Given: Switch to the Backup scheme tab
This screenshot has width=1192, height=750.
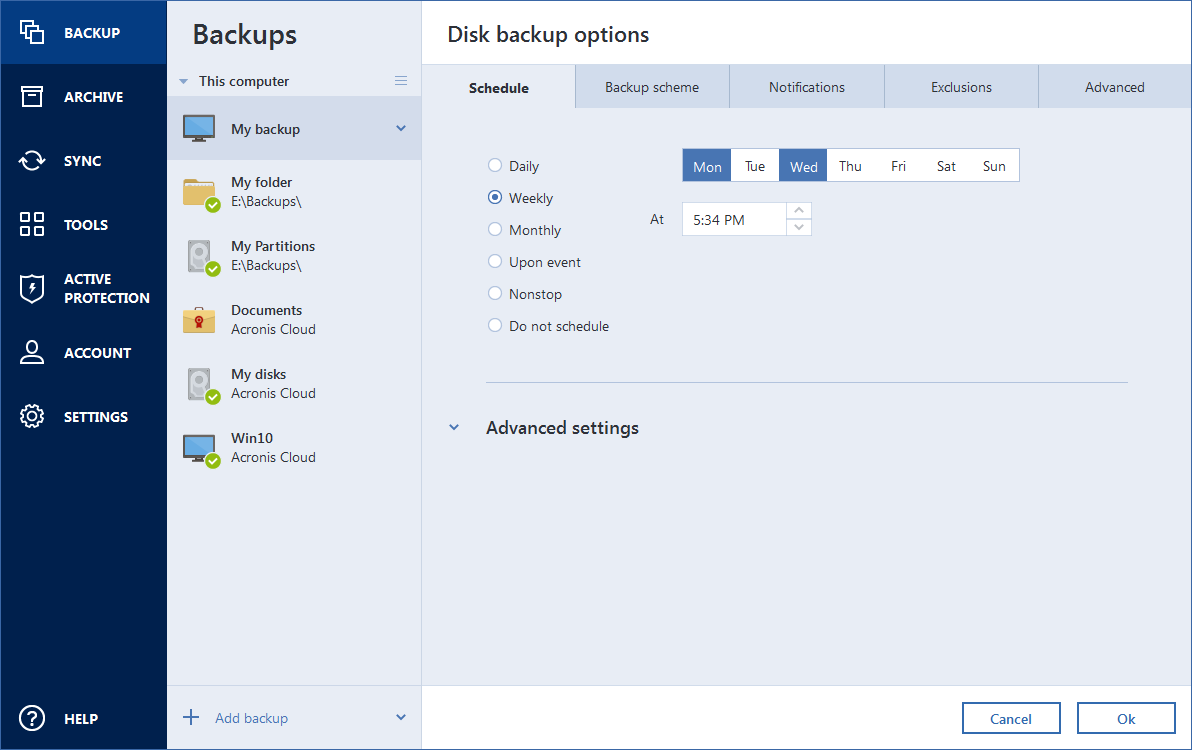Looking at the screenshot, I should tap(652, 87).
